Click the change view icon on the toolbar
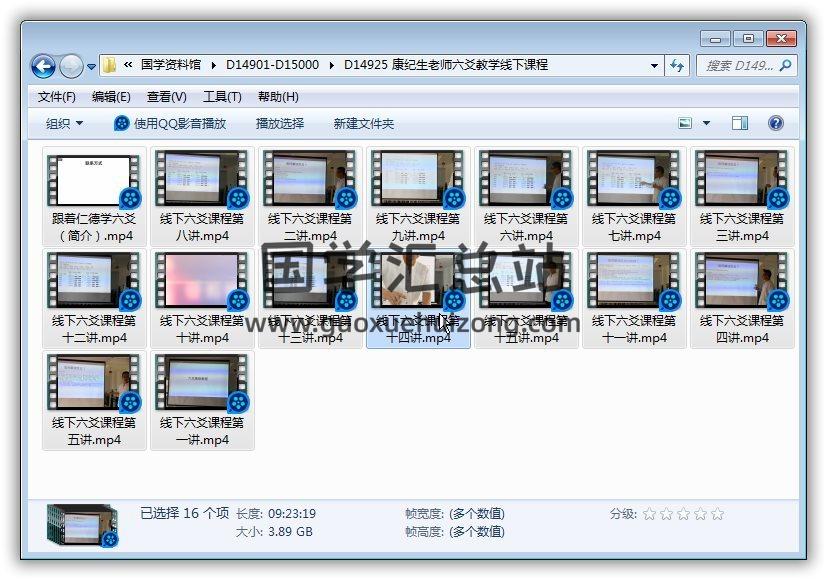 tap(684, 122)
